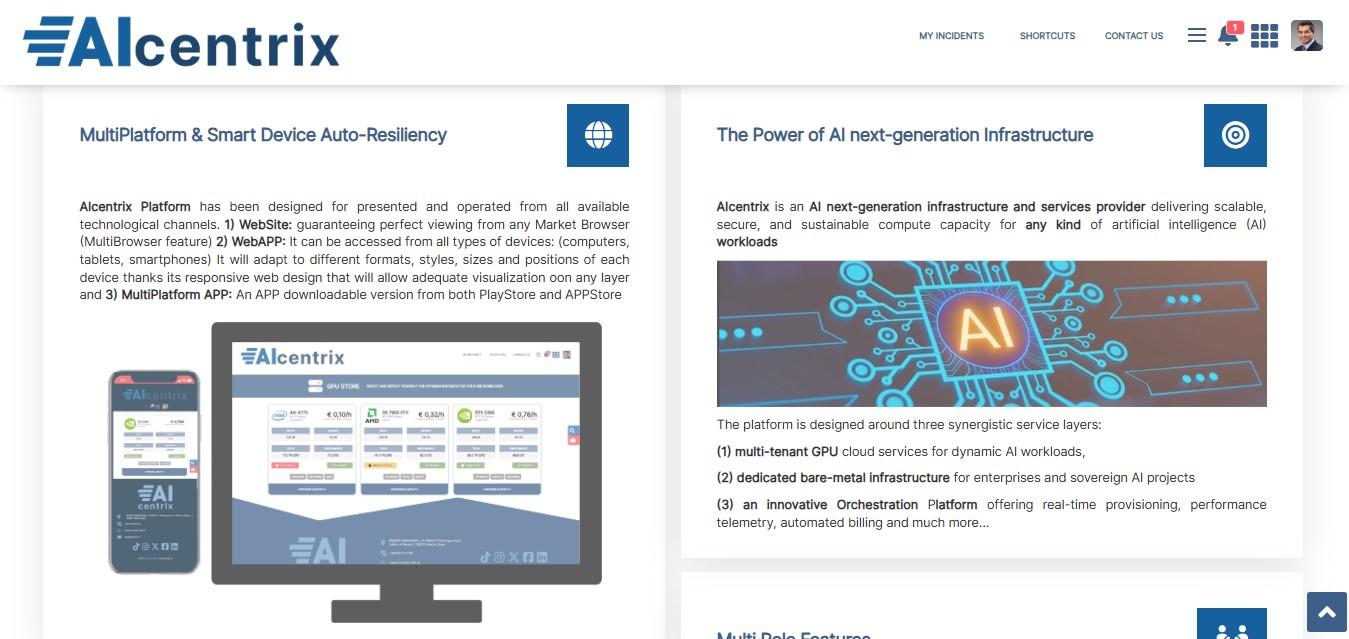This screenshot has width=1349, height=639.
Task: Click the people icon on Multi Role card
Action: 1231,628
